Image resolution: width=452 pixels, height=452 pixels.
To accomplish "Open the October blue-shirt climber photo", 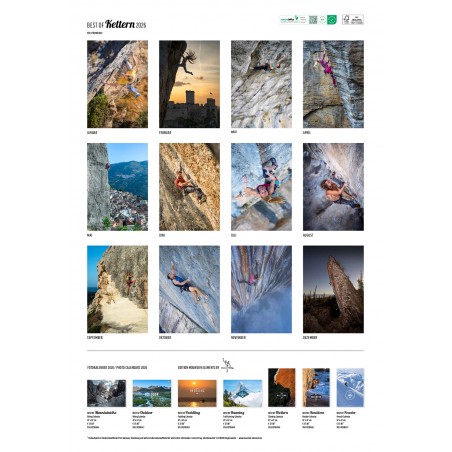I will click(x=189, y=289).
